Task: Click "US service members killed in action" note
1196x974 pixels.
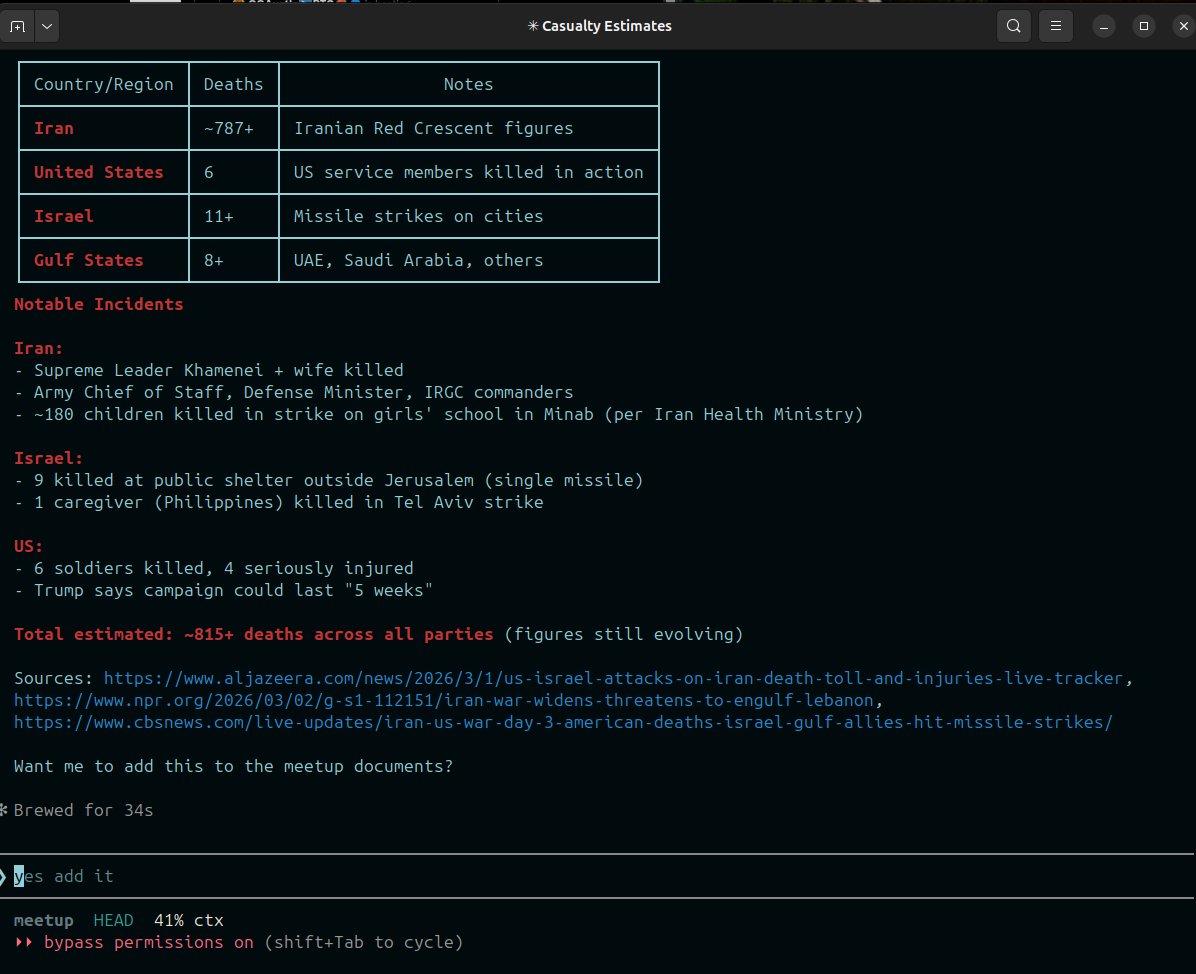Action: 468,172
